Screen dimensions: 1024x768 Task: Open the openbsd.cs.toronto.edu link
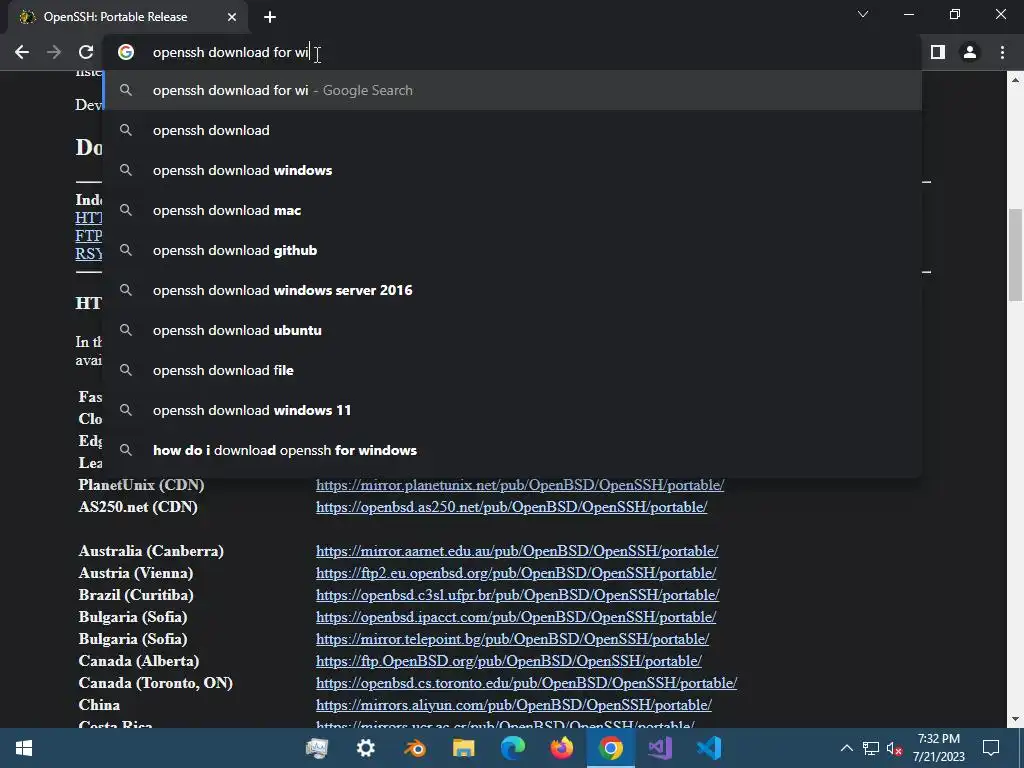pos(526,683)
